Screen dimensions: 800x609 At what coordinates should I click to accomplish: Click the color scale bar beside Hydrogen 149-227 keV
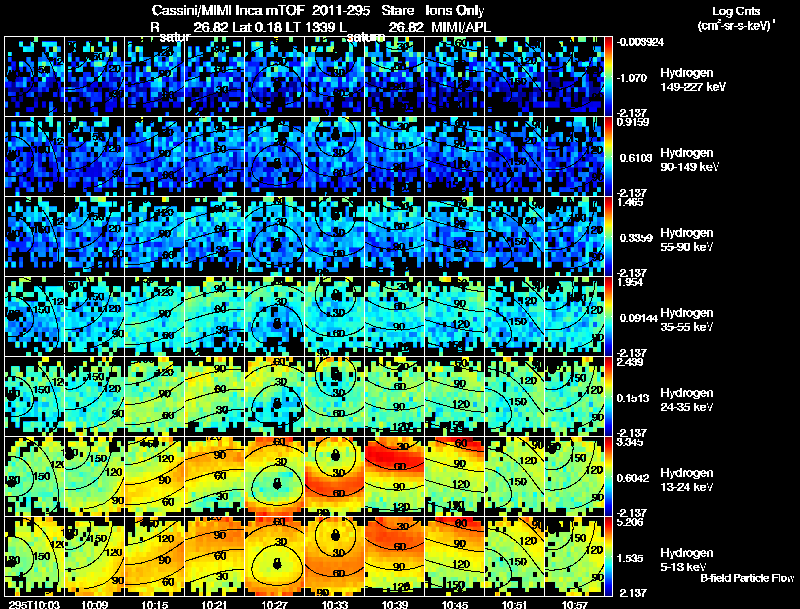pos(608,76)
